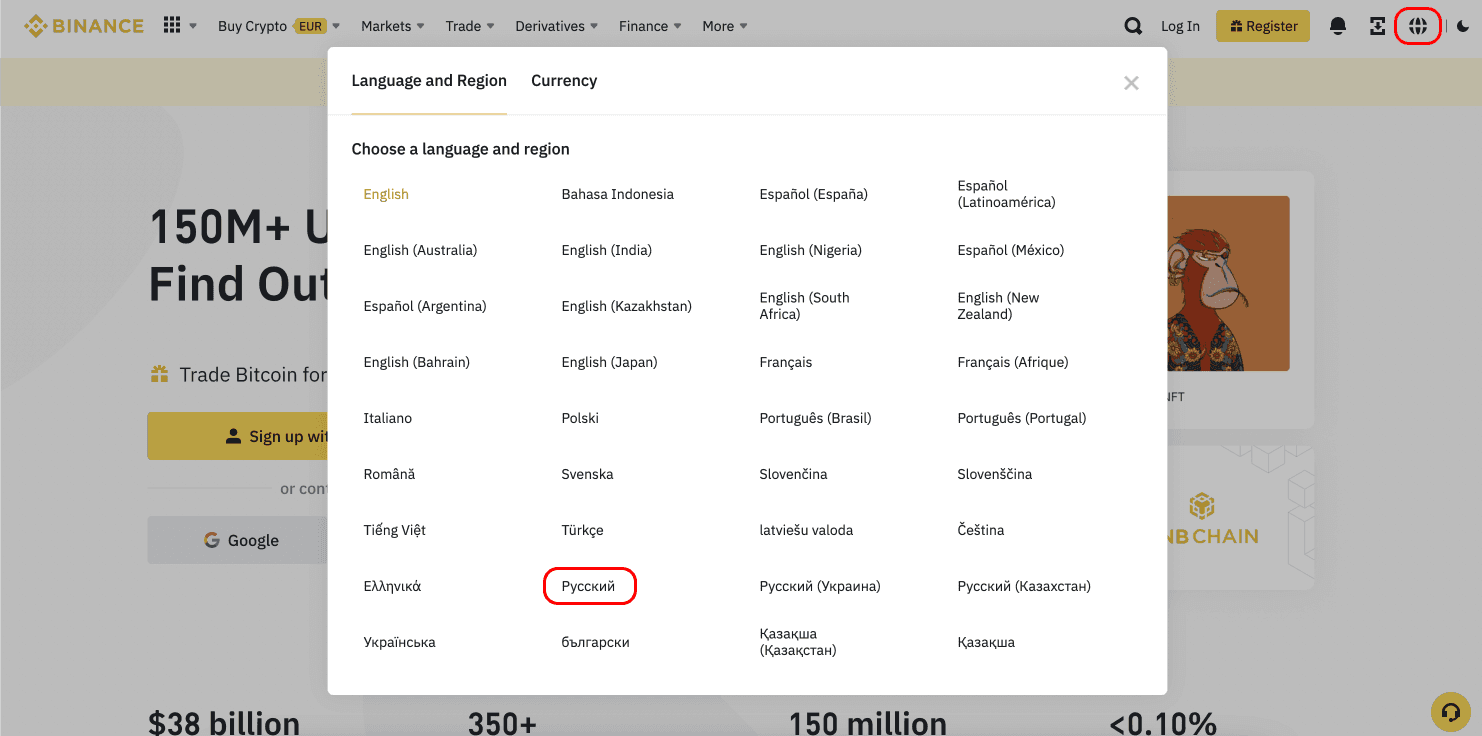Image resolution: width=1482 pixels, height=736 pixels.
Task: Select Русский (Казахстан)
Action: [x=1024, y=586]
